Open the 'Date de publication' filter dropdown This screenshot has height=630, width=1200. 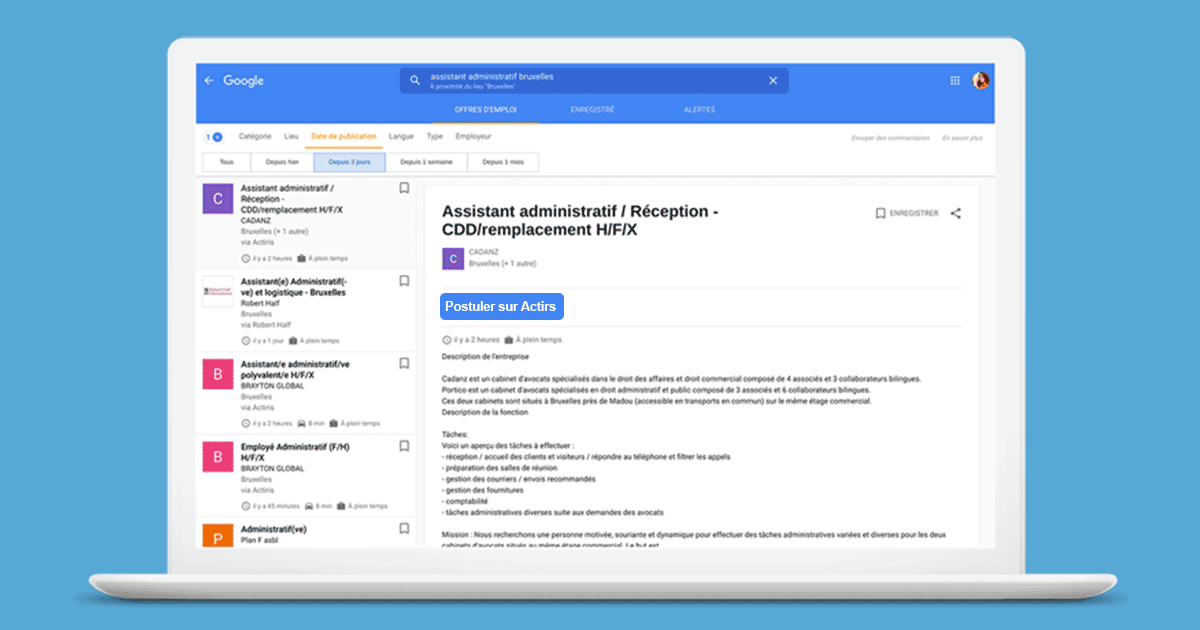343,136
